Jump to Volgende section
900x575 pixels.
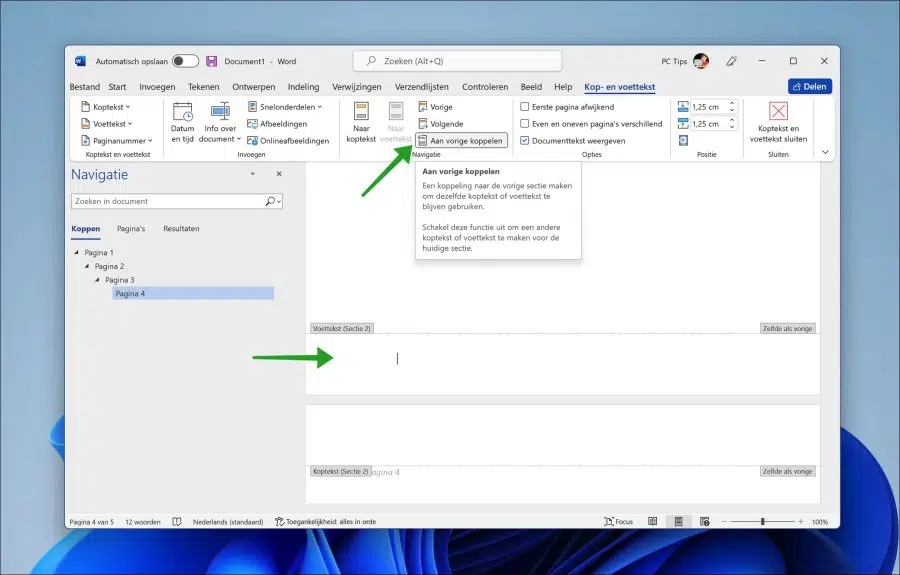click(x=440, y=124)
